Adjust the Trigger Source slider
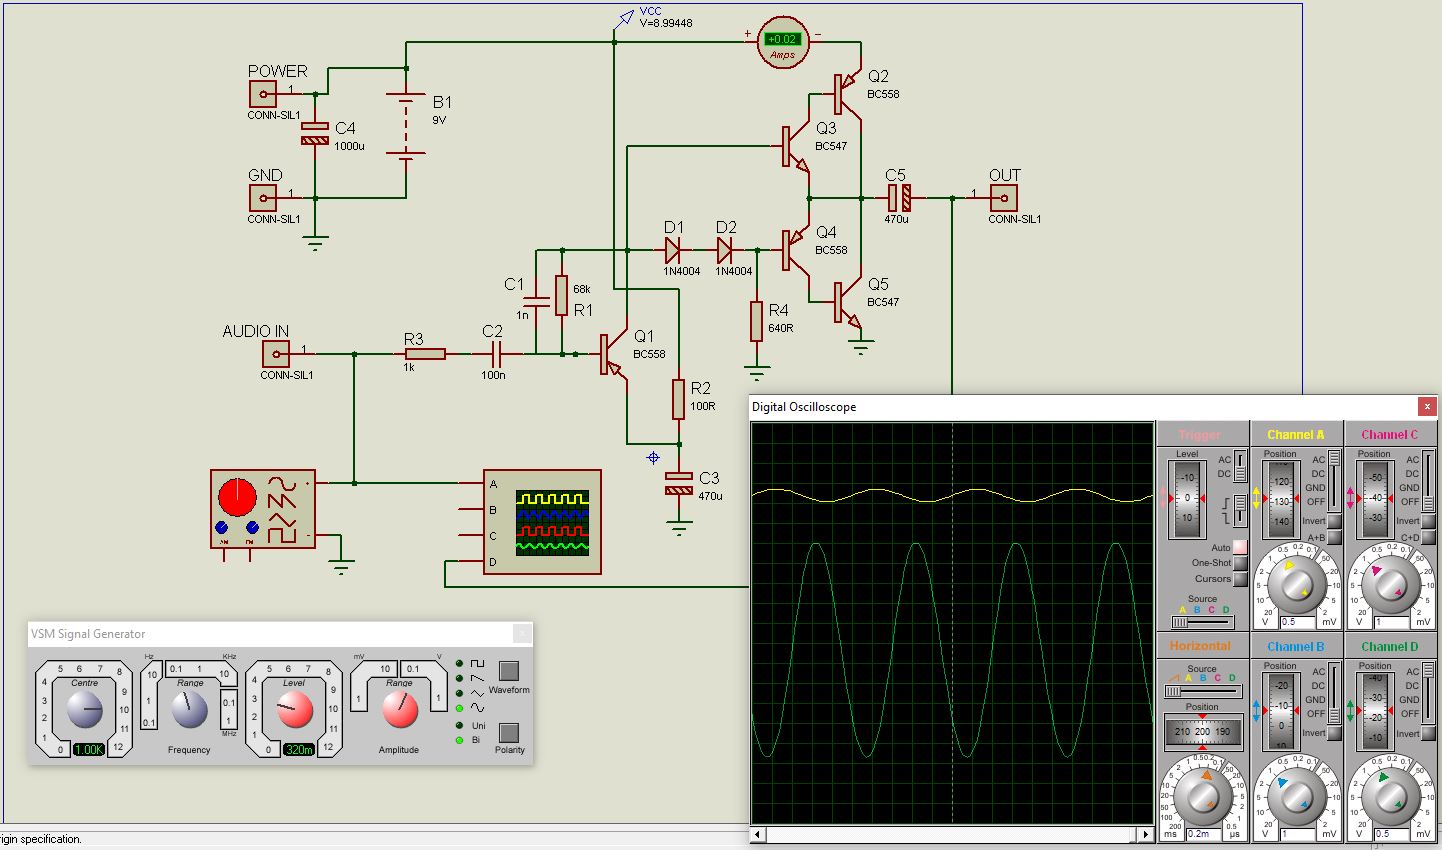 [x=1202, y=622]
